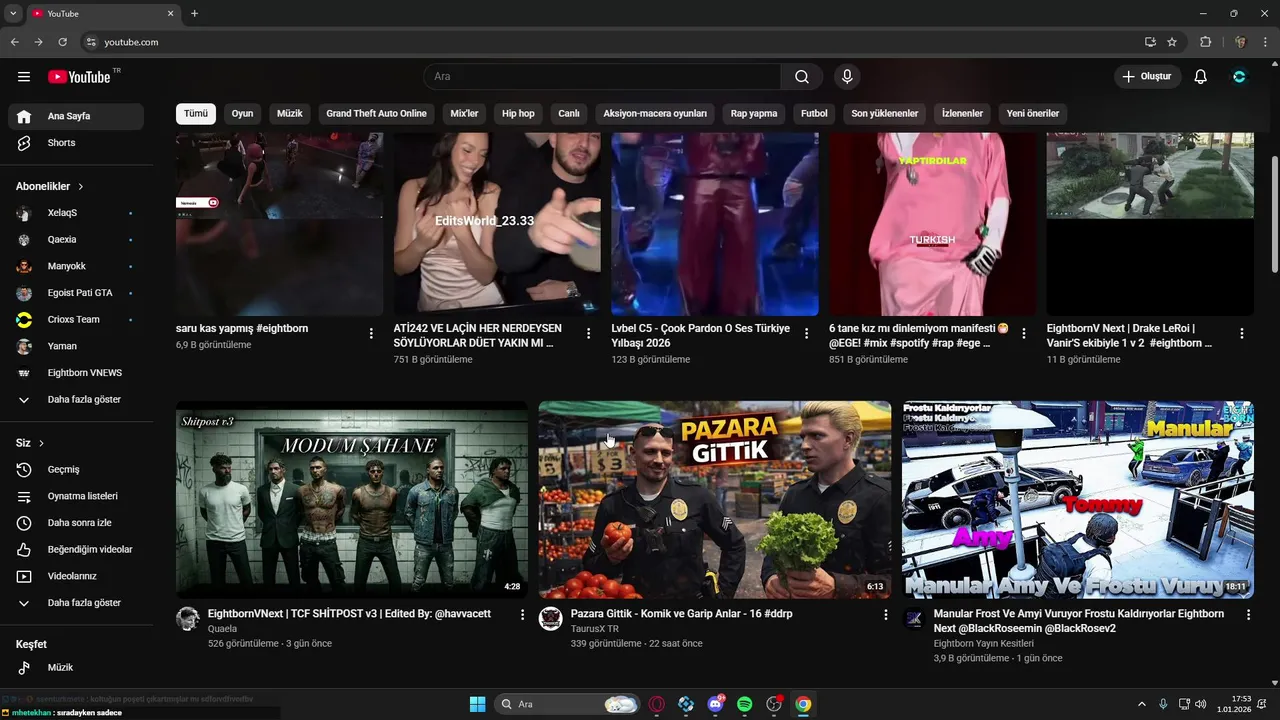Click the Oluştur create button
1280x720 pixels.
(1148, 77)
